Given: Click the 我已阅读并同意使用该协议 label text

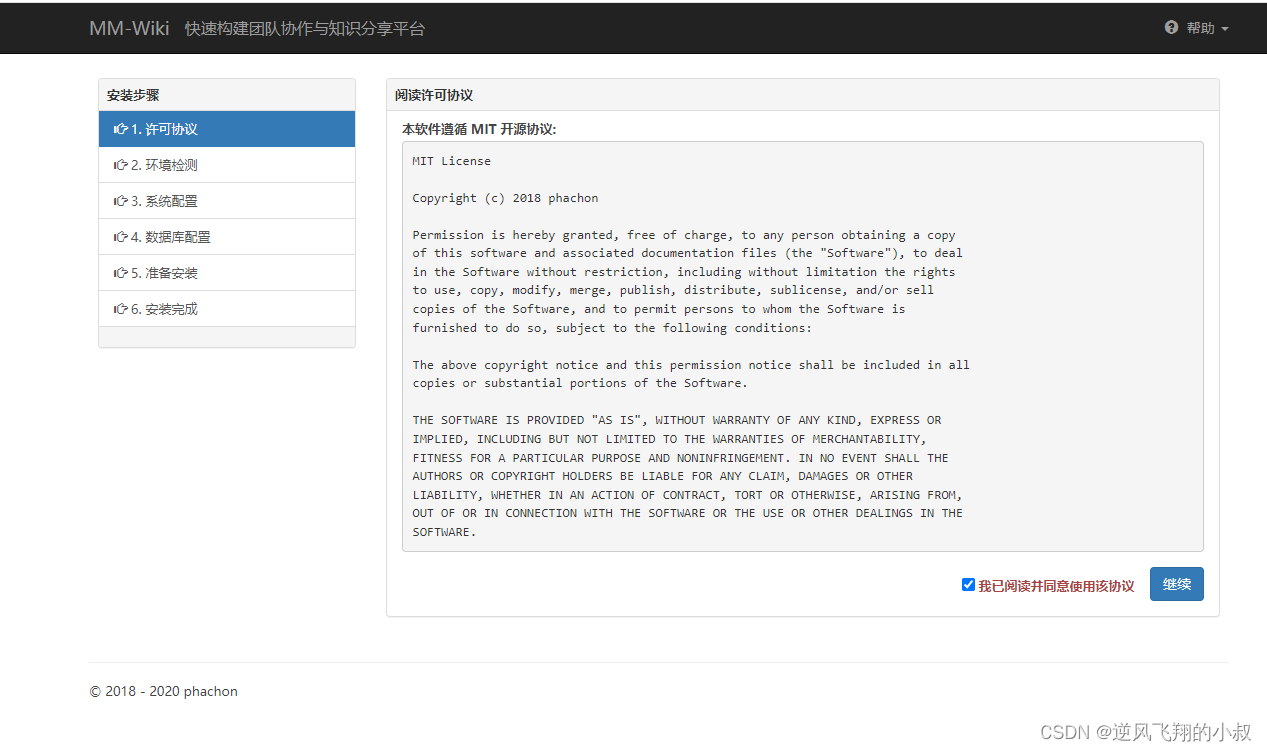Looking at the screenshot, I should coord(1056,586).
